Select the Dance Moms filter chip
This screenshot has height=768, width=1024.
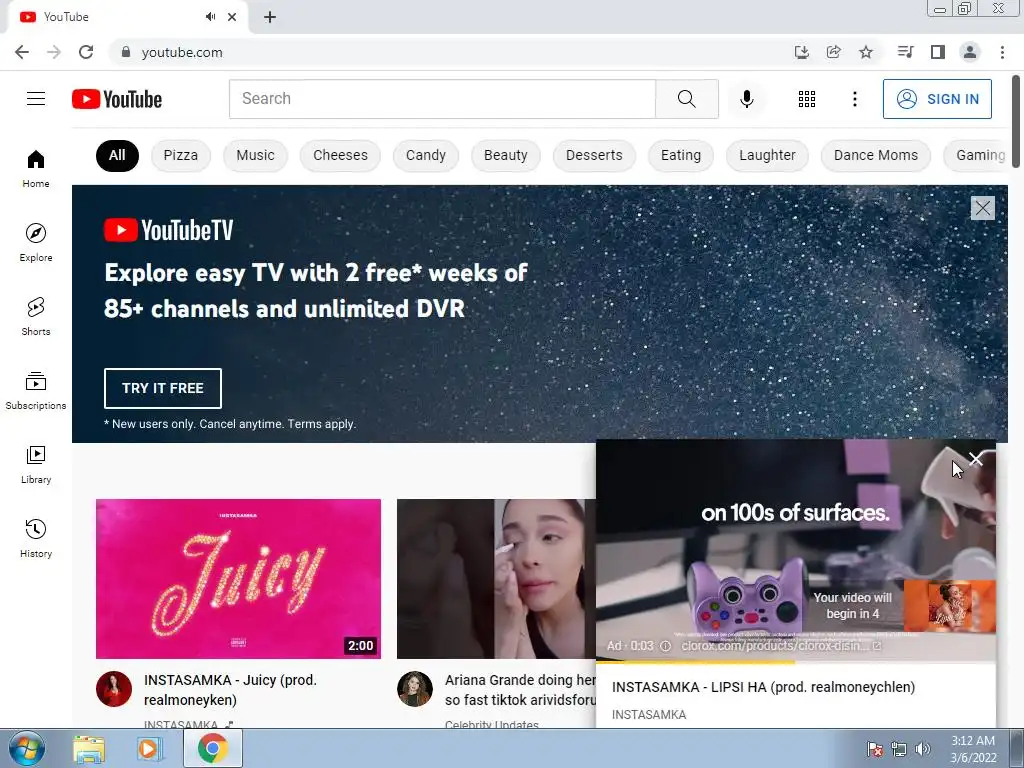(876, 155)
